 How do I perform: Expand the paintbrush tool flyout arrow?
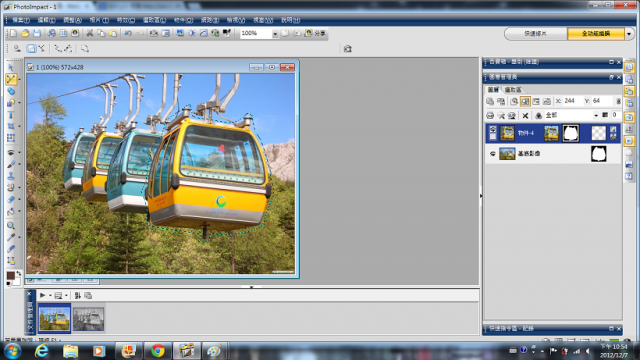point(20,164)
